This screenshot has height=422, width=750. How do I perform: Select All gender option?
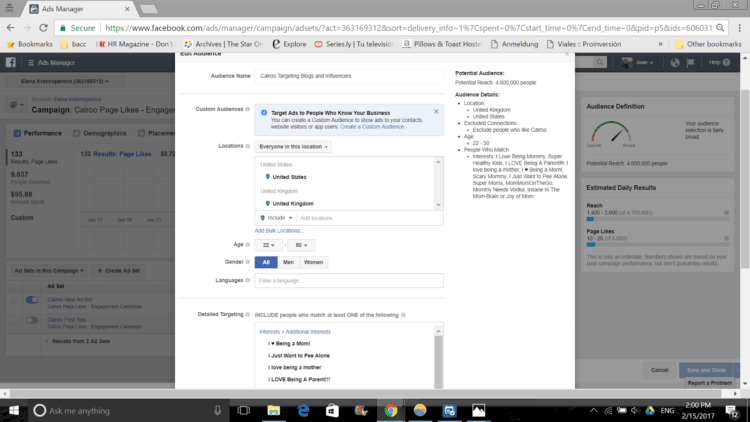(266, 262)
